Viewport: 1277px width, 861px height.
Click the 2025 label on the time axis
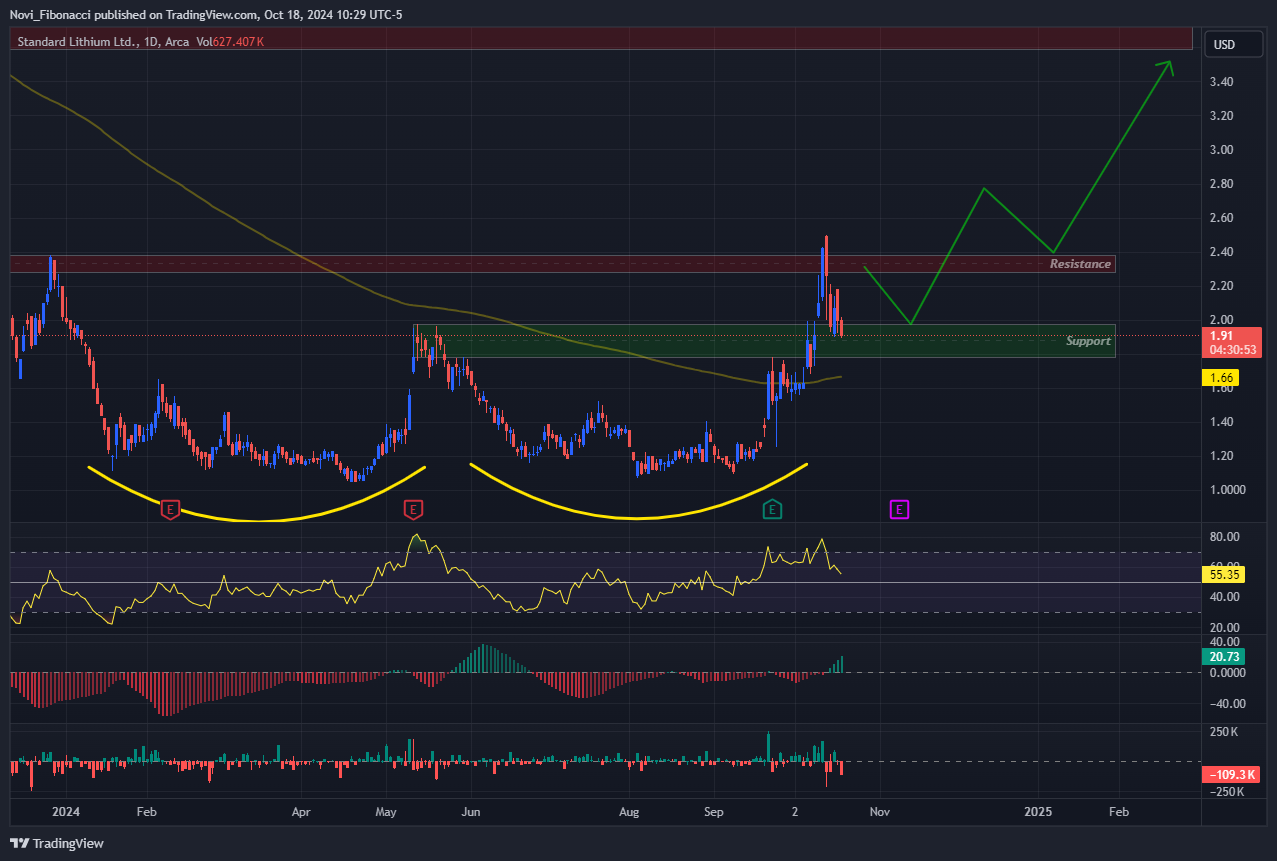[1038, 812]
